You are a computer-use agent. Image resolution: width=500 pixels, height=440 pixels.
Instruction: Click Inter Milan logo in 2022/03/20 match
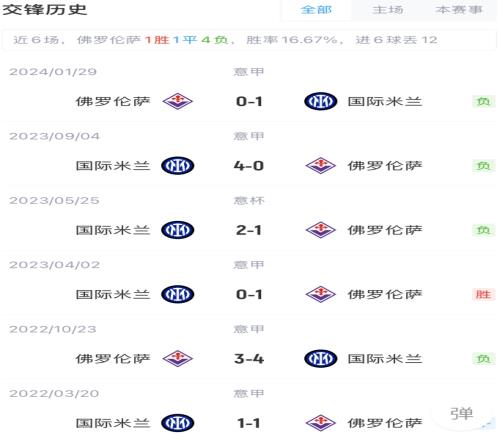pyautogui.click(x=177, y=423)
